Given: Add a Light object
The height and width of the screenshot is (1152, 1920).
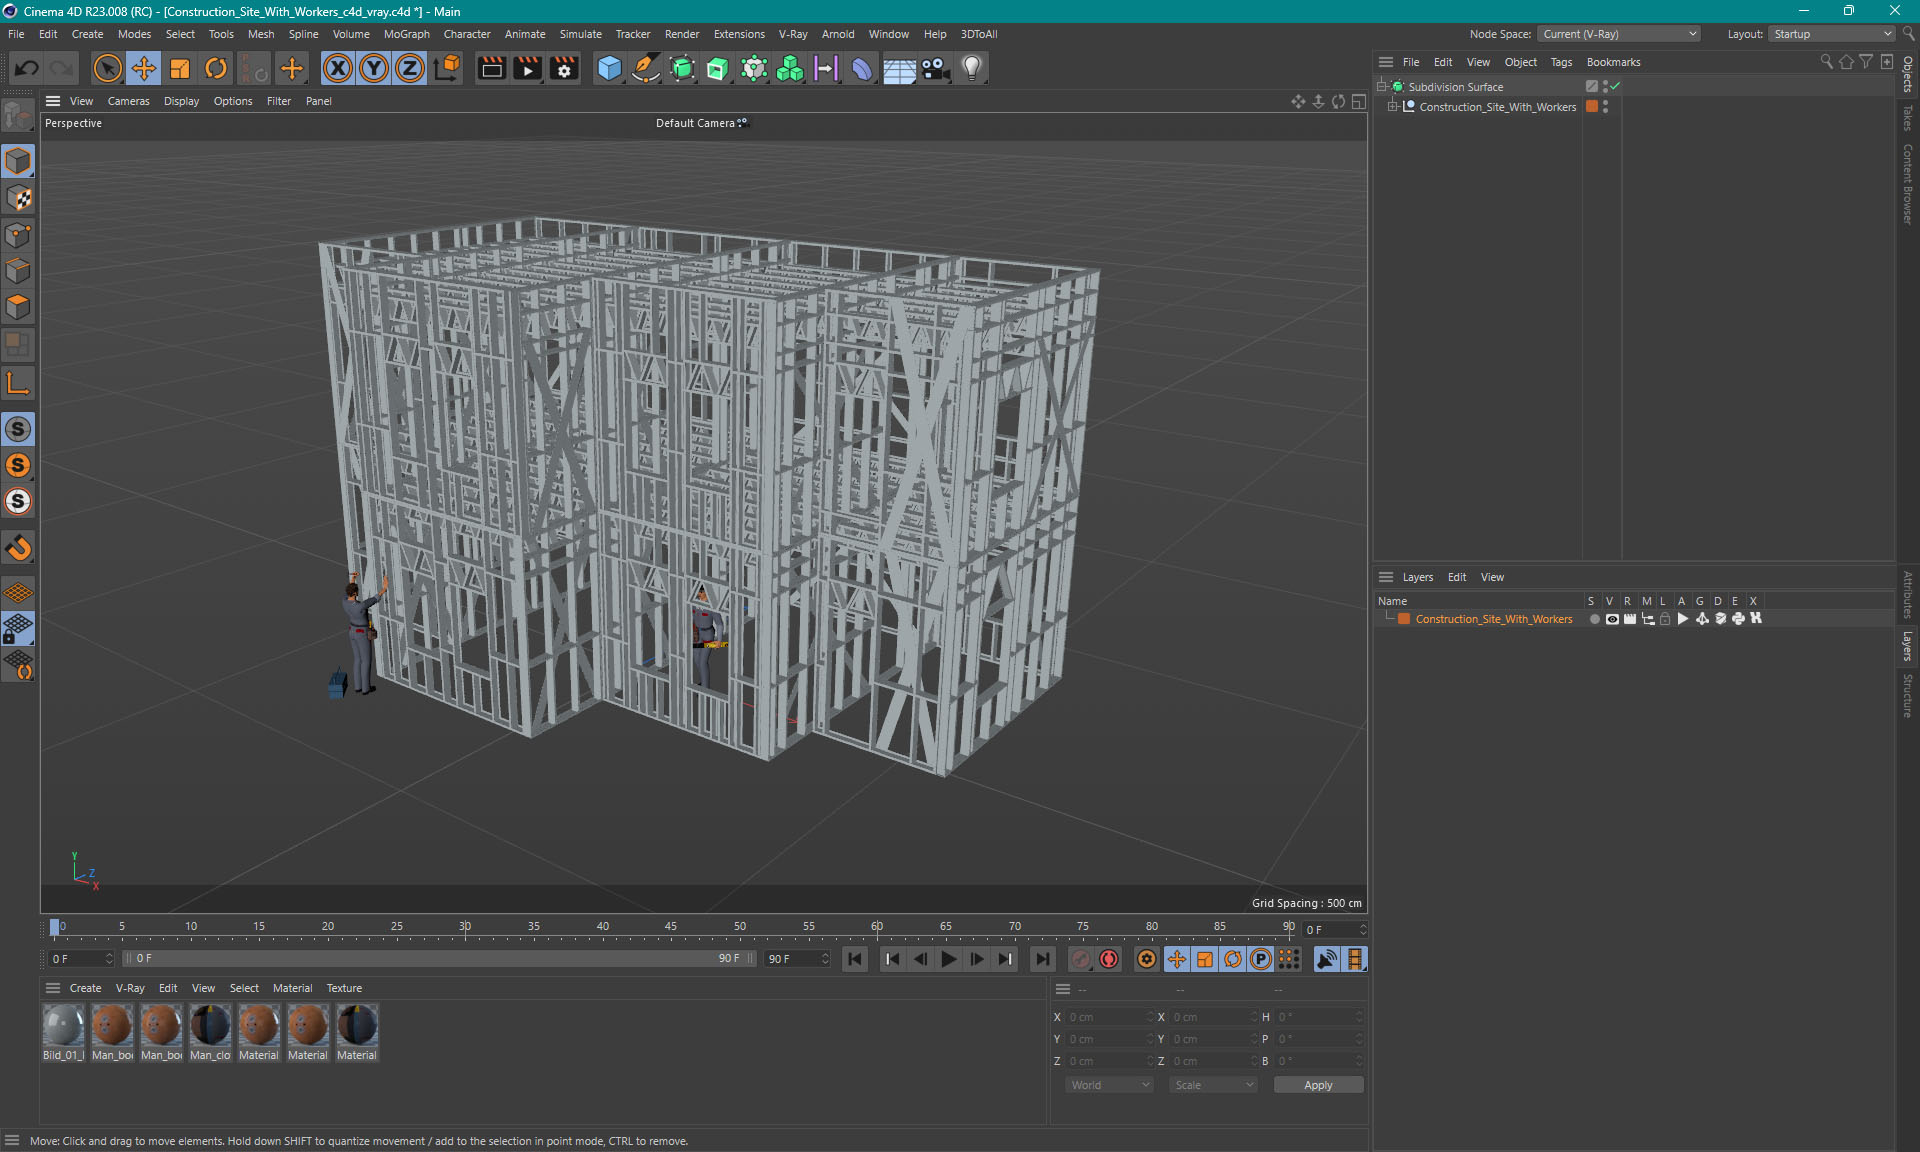Looking at the screenshot, I should pyautogui.click(x=972, y=68).
